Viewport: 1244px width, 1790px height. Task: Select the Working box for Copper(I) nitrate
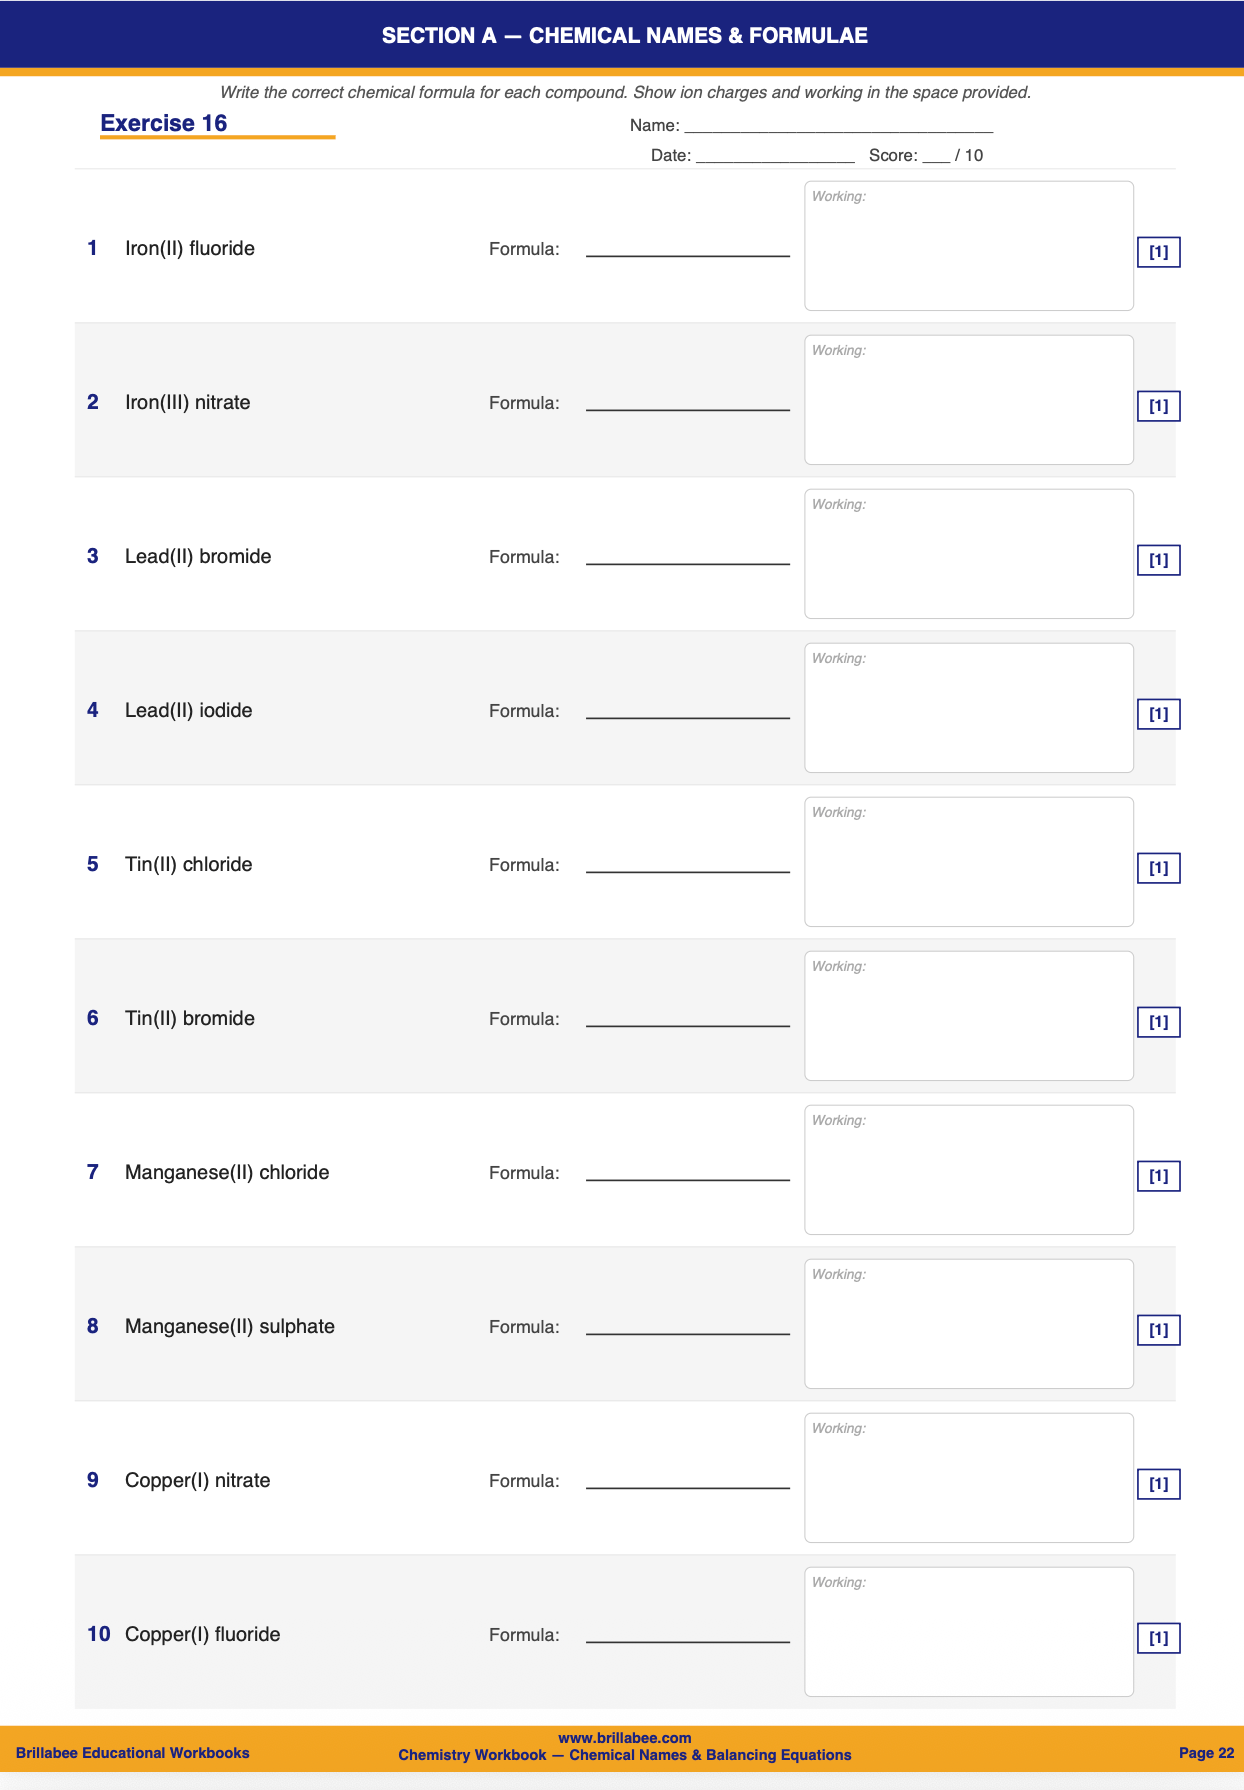[x=968, y=1478]
